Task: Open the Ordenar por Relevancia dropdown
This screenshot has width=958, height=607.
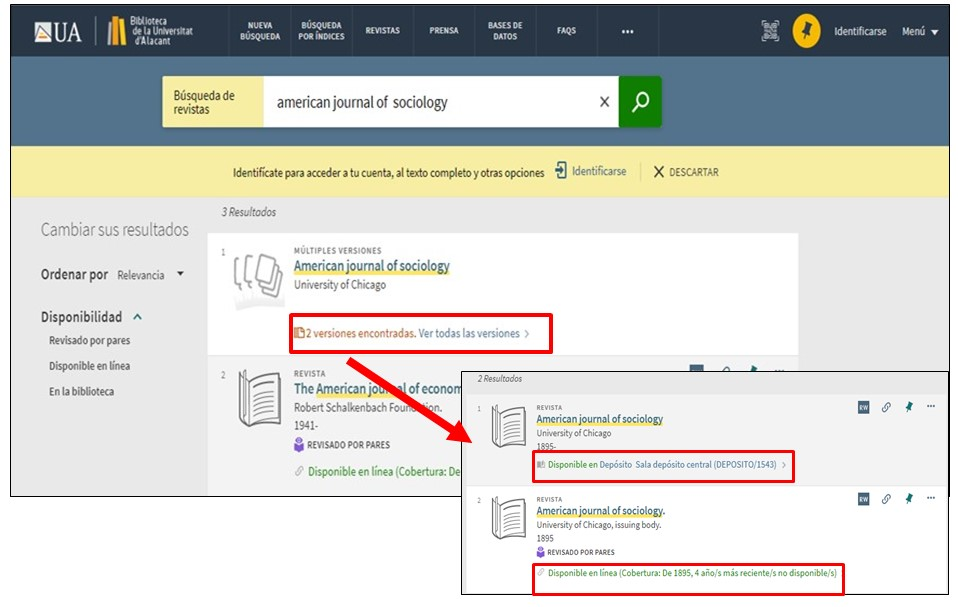Action: coord(150,275)
